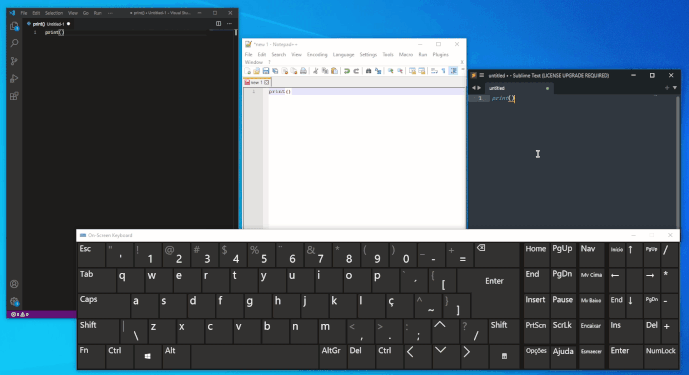Toggle Notepad++ Indent Guide toolbar icon

pos(453,71)
